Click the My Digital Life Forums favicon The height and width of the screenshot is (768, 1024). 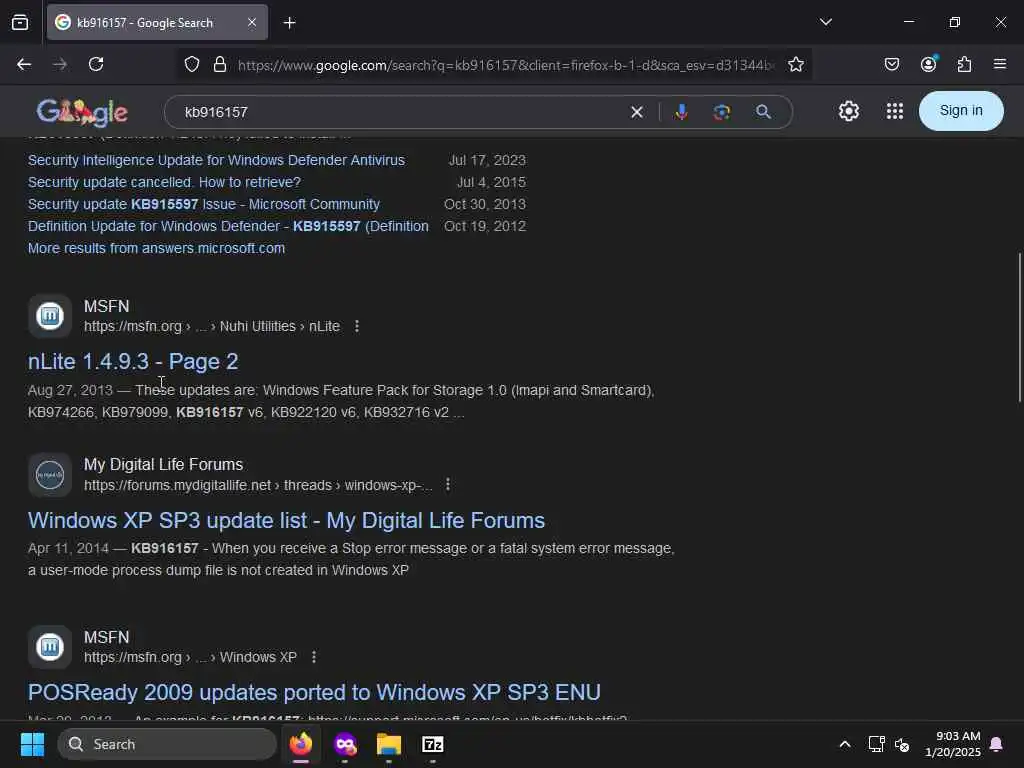[50, 475]
